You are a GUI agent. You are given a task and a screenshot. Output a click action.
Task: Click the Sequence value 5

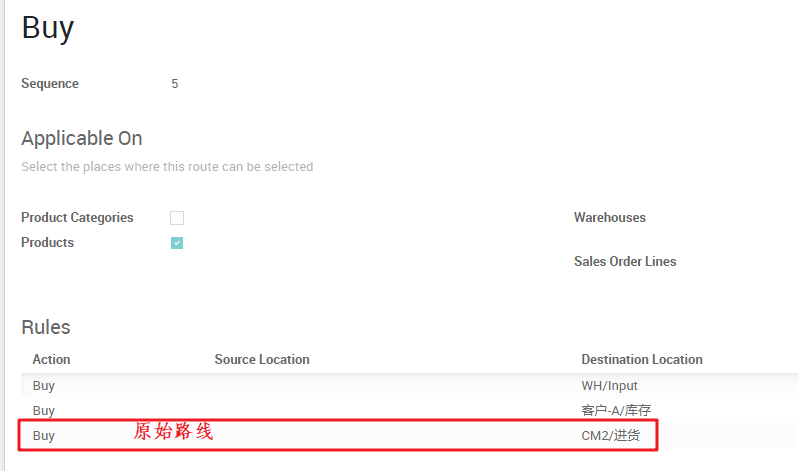click(175, 84)
